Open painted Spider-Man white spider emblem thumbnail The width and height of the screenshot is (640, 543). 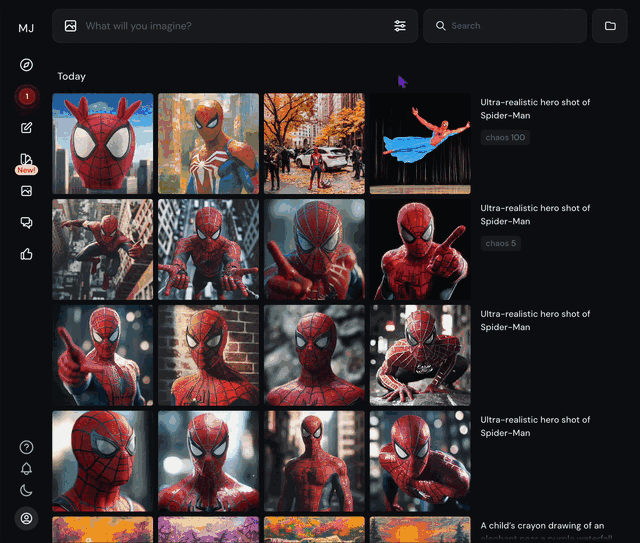click(208, 143)
